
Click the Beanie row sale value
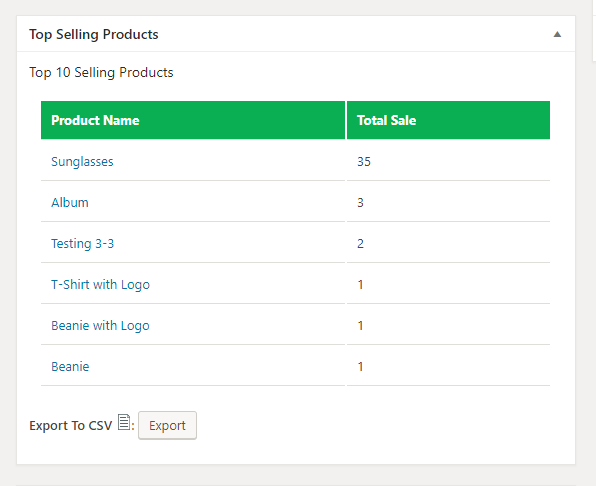(x=360, y=367)
